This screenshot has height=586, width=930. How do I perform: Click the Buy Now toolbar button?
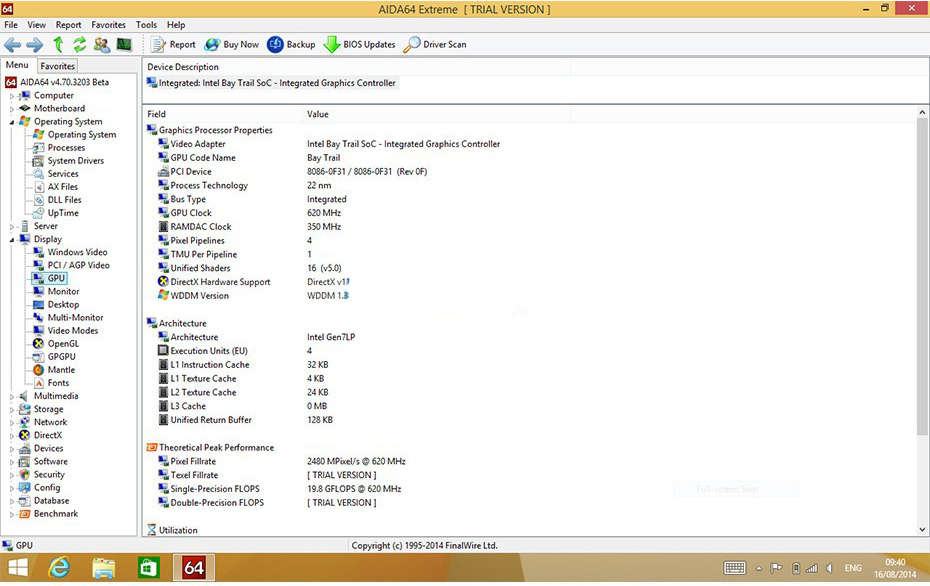point(231,44)
